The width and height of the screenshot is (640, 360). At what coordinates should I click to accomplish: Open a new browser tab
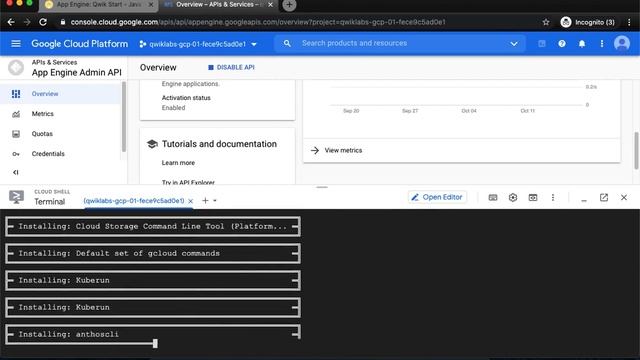point(289,5)
